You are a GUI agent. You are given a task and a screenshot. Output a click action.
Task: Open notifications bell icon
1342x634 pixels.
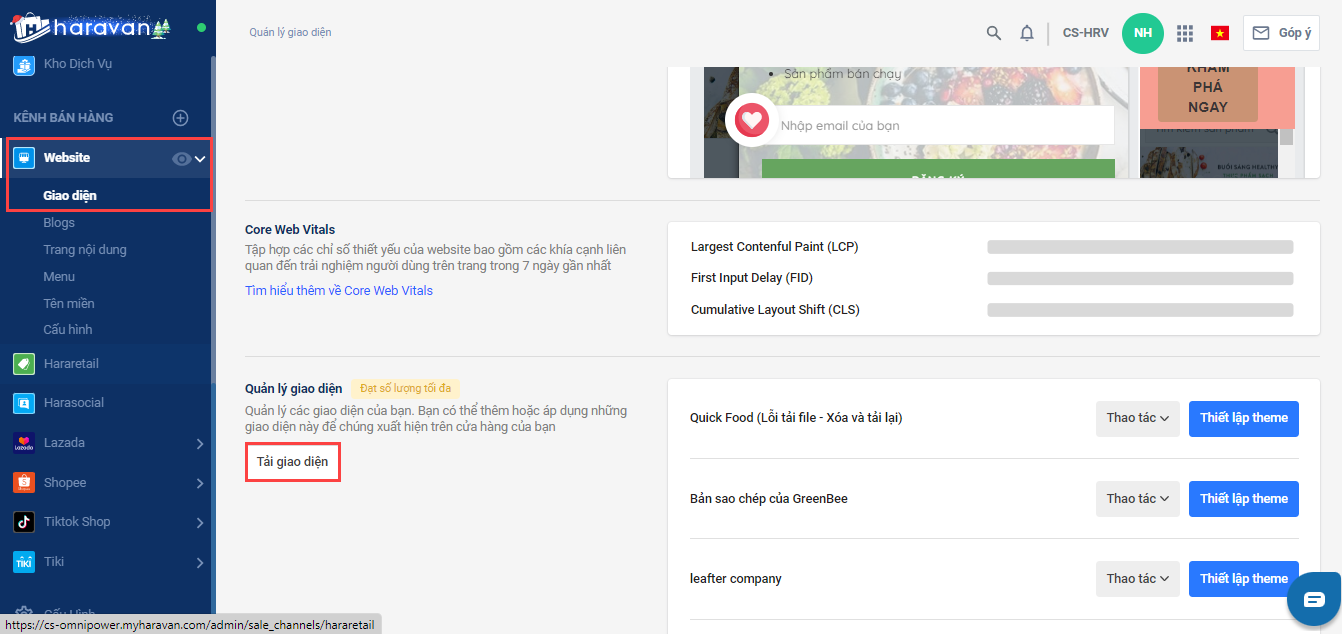1027,33
